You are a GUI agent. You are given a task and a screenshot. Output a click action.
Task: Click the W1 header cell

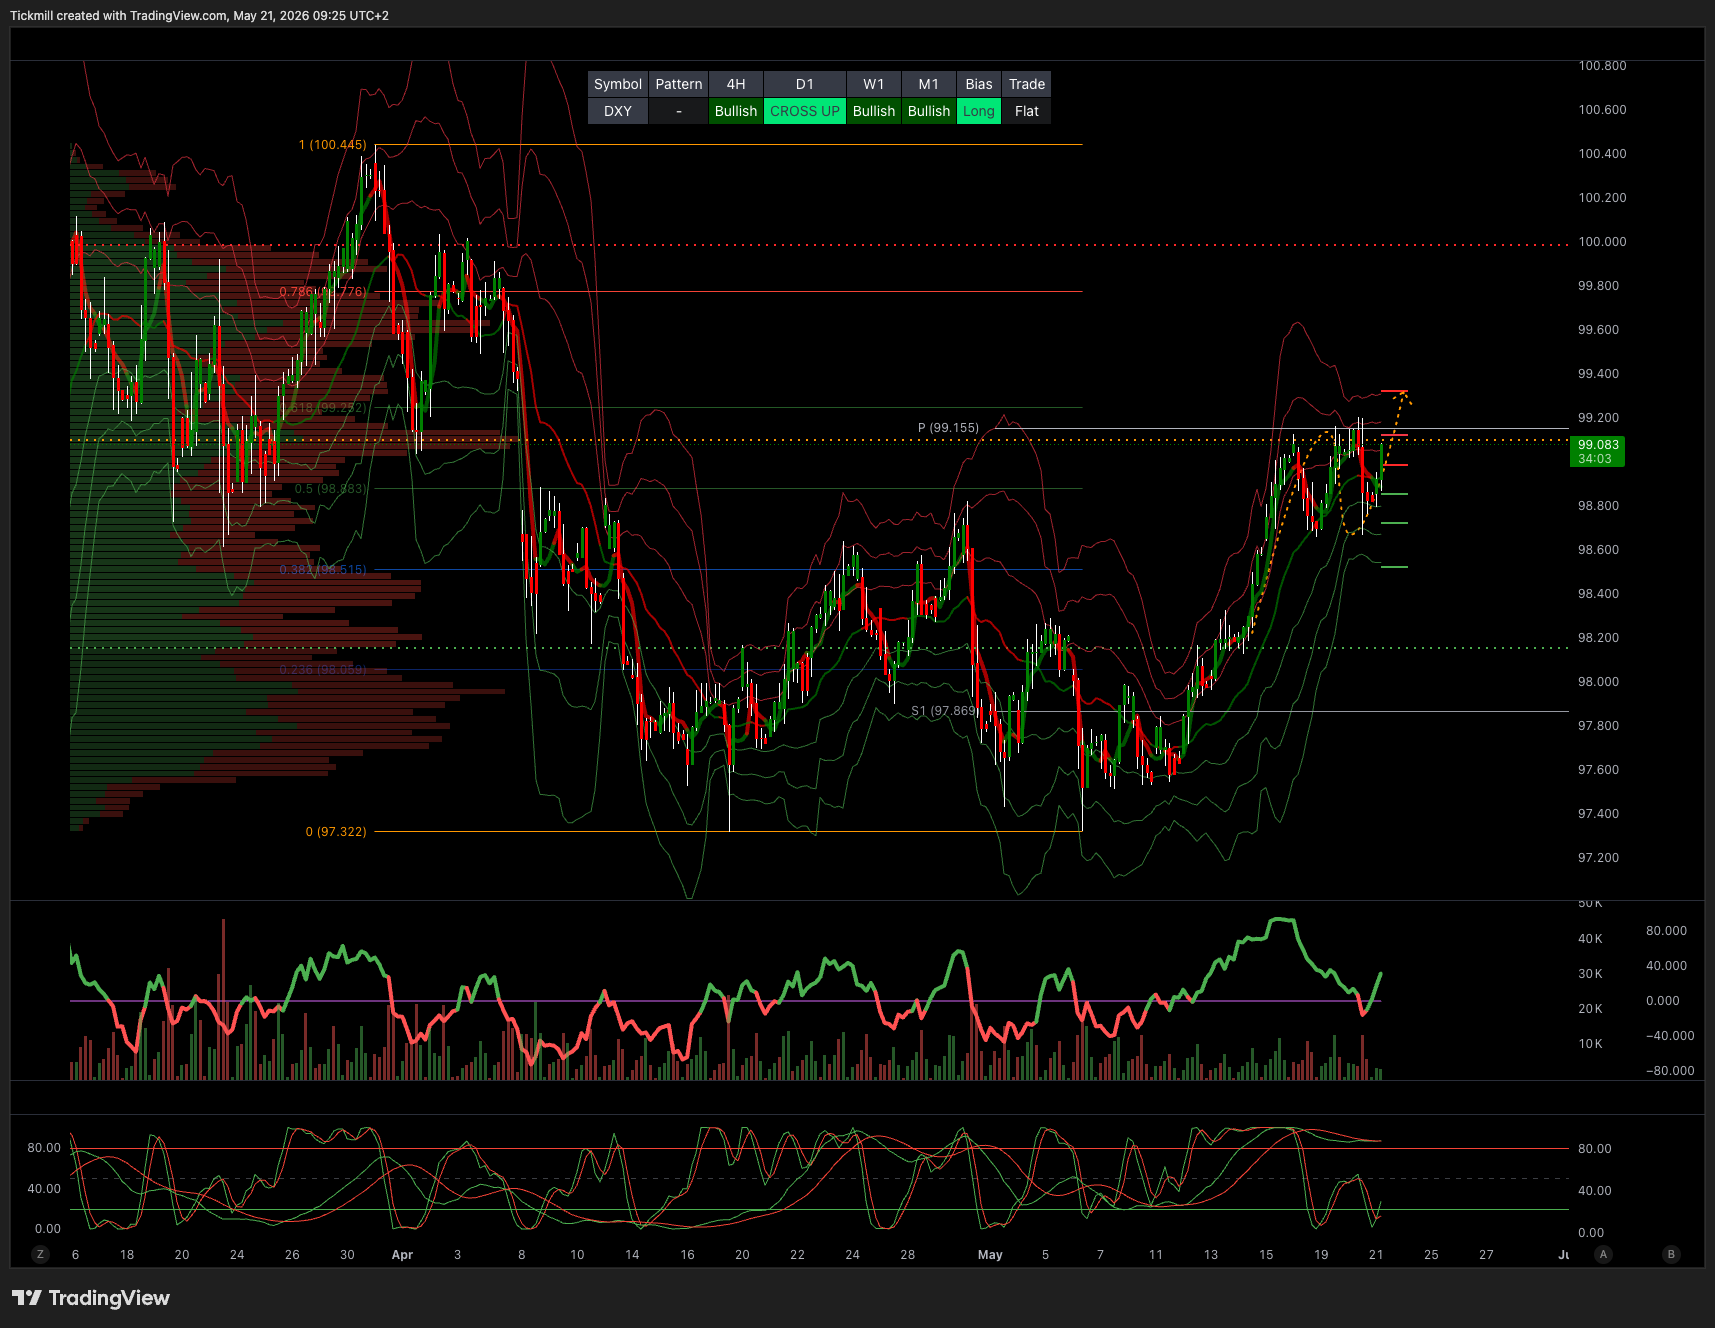(x=874, y=84)
